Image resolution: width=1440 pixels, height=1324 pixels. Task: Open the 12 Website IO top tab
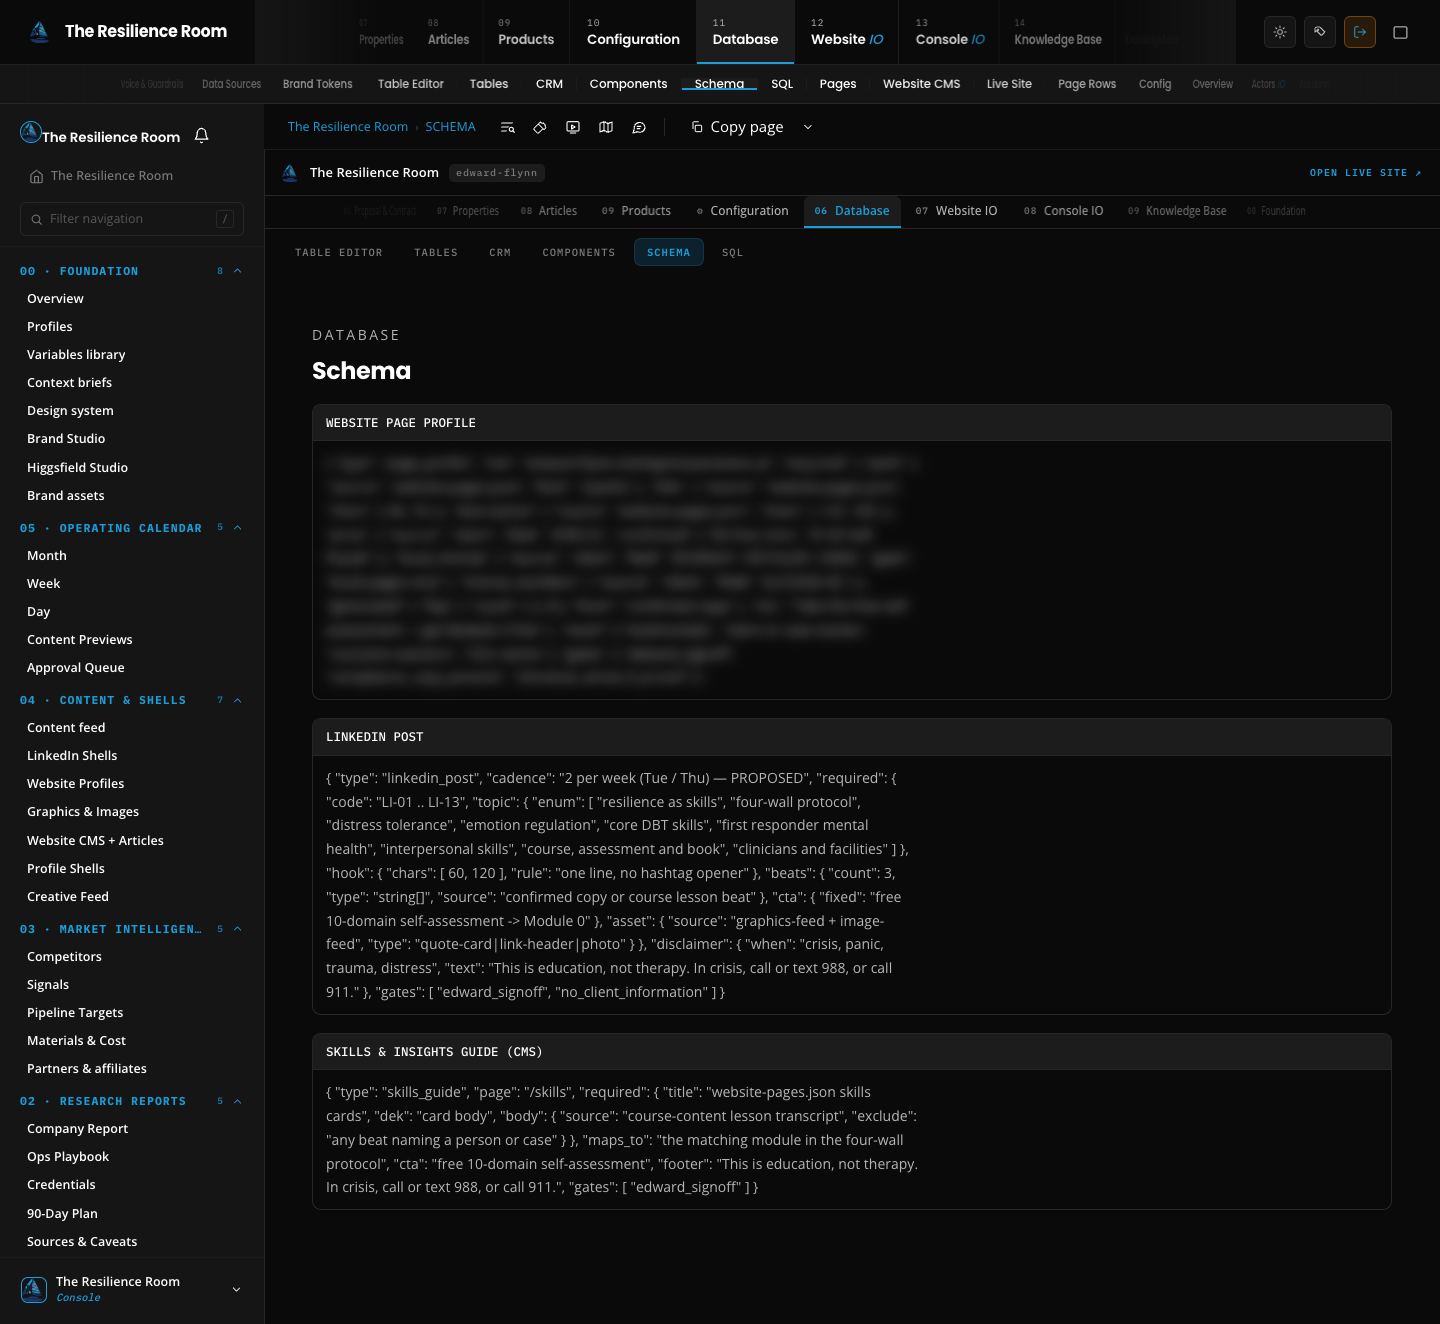pyautogui.click(x=847, y=32)
